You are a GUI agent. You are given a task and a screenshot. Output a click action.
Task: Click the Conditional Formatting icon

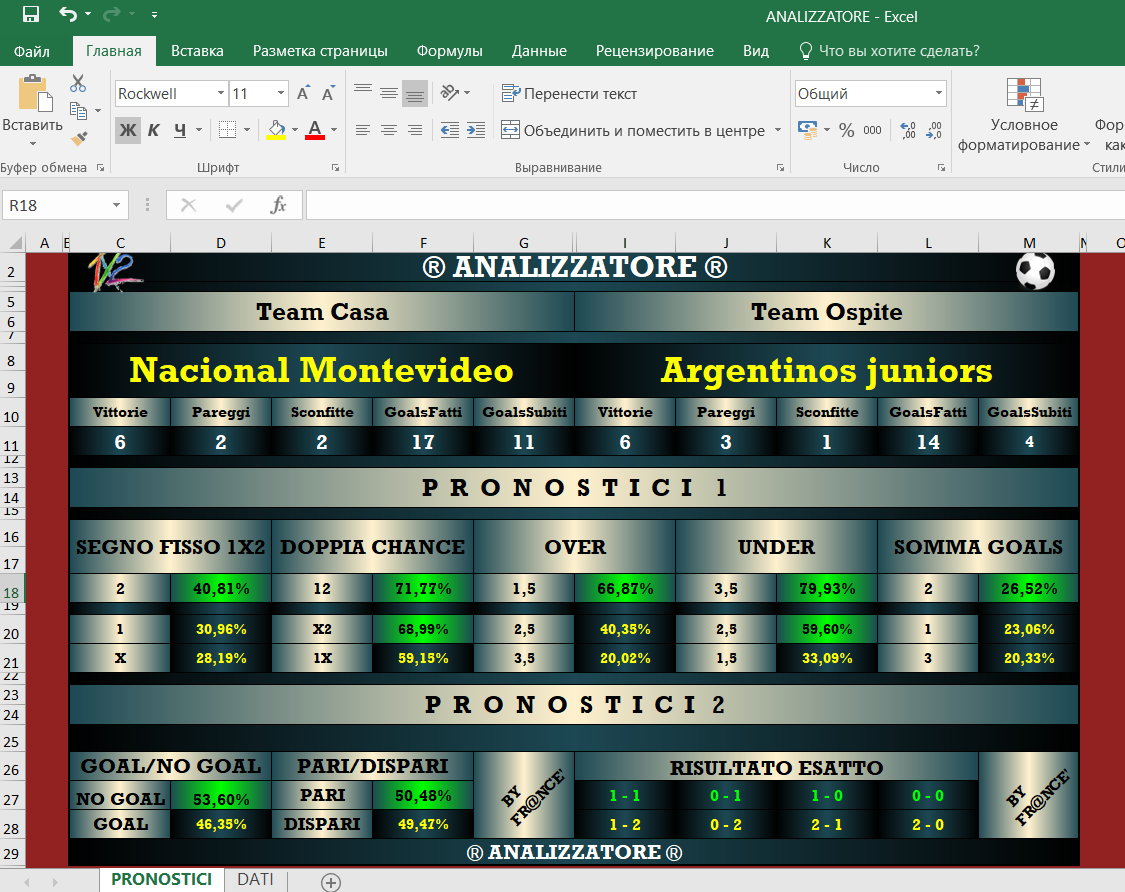[1023, 95]
